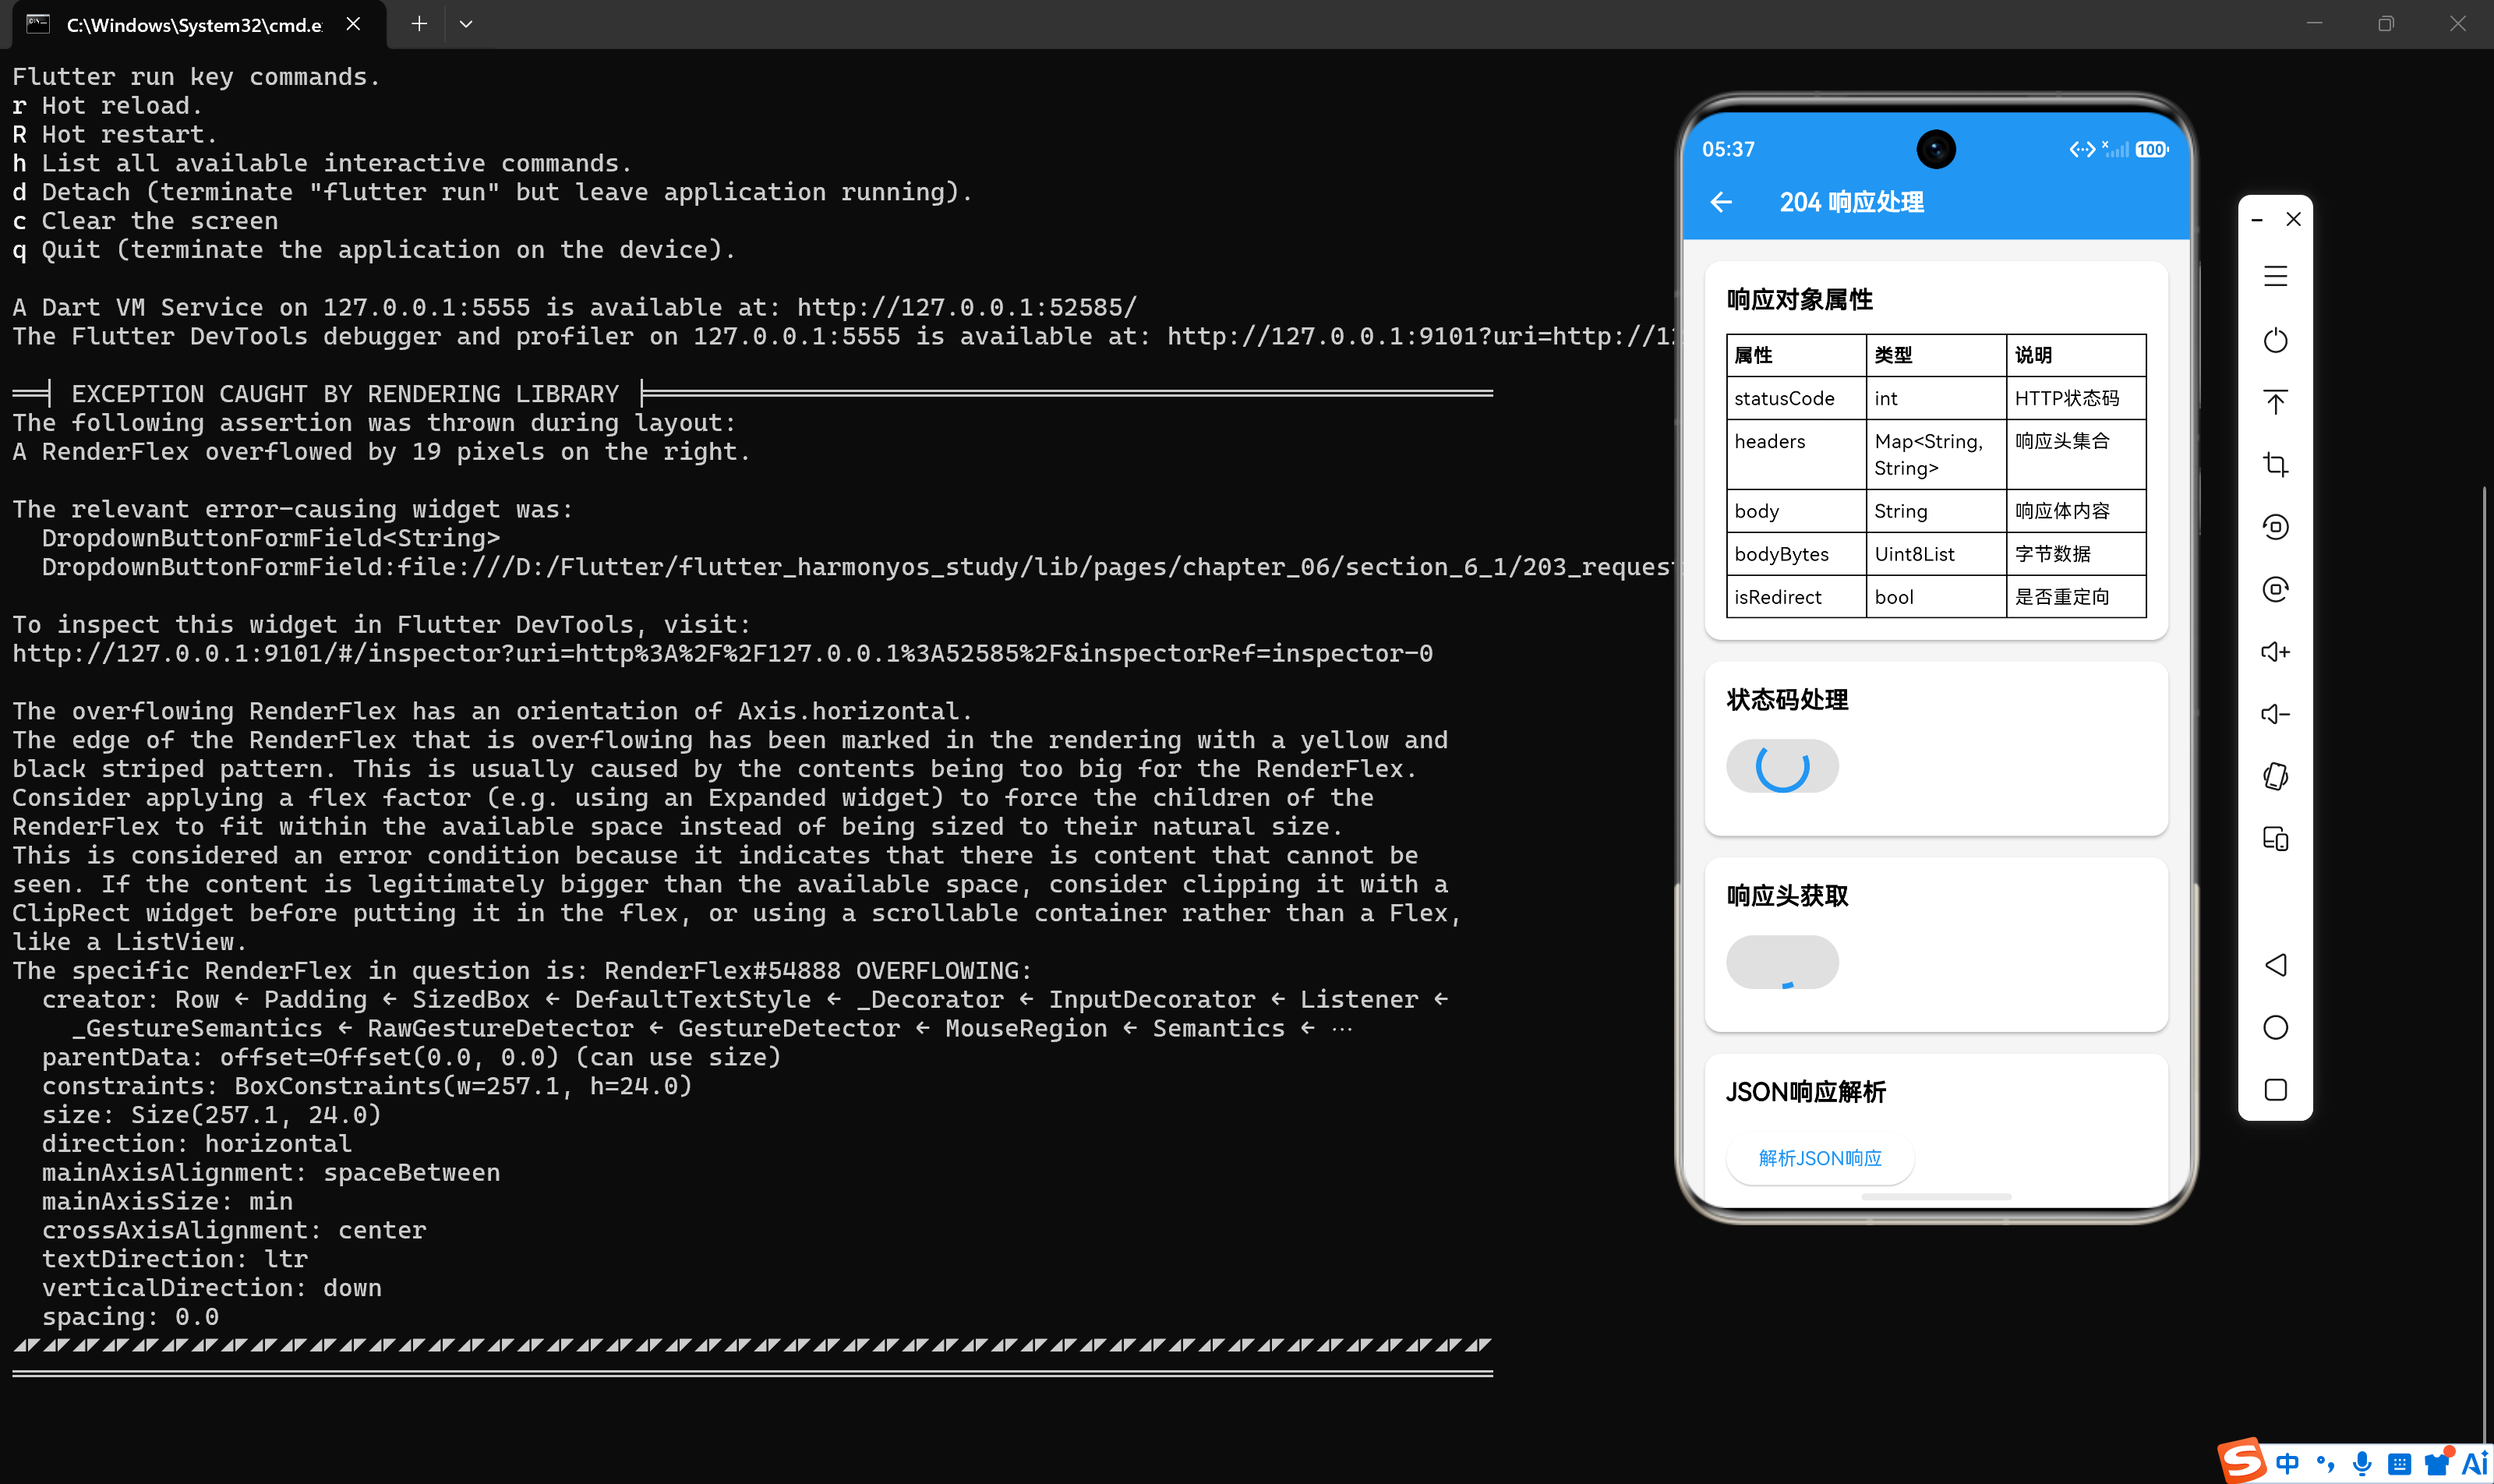Tap the loading button under 状态码处理
The width and height of the screenshot is (2494, 1484).
(x=1782, y=767)
